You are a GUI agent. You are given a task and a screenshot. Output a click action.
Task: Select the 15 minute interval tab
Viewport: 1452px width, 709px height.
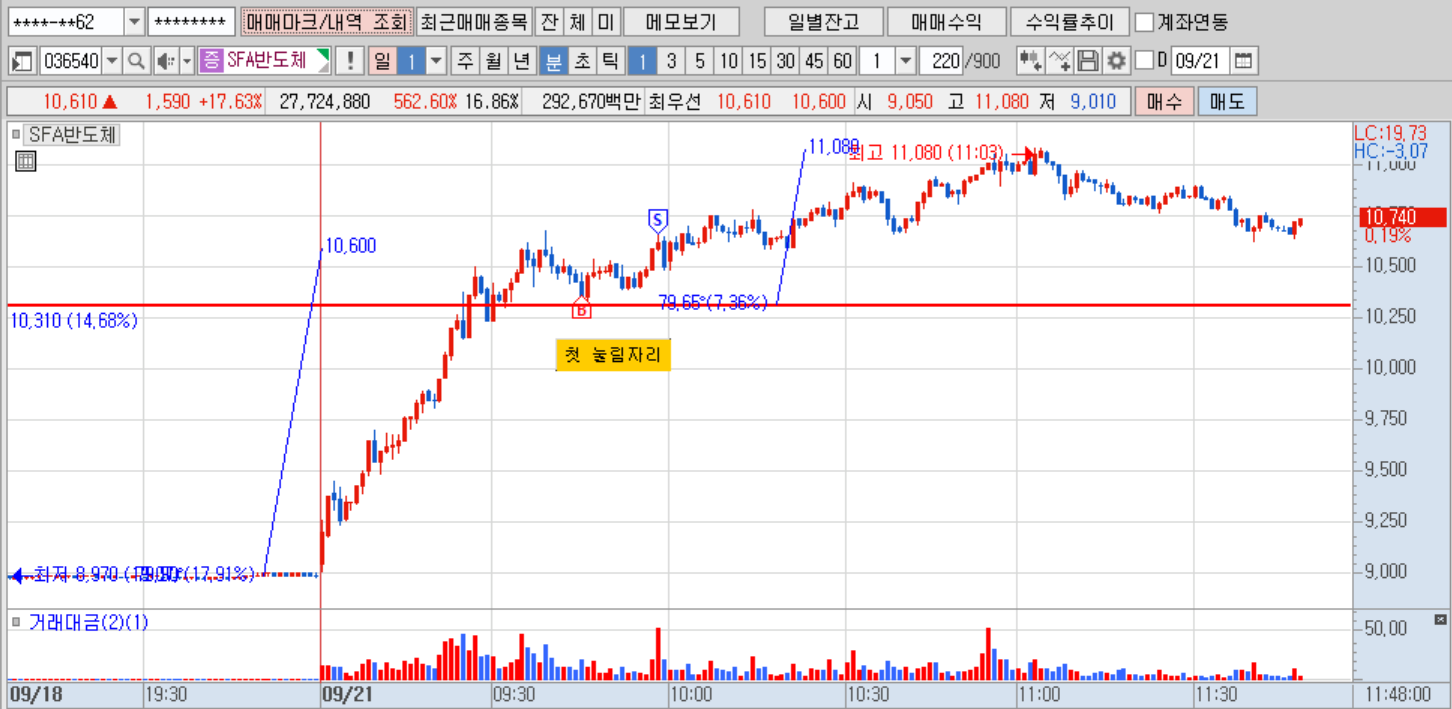[757, 61]
